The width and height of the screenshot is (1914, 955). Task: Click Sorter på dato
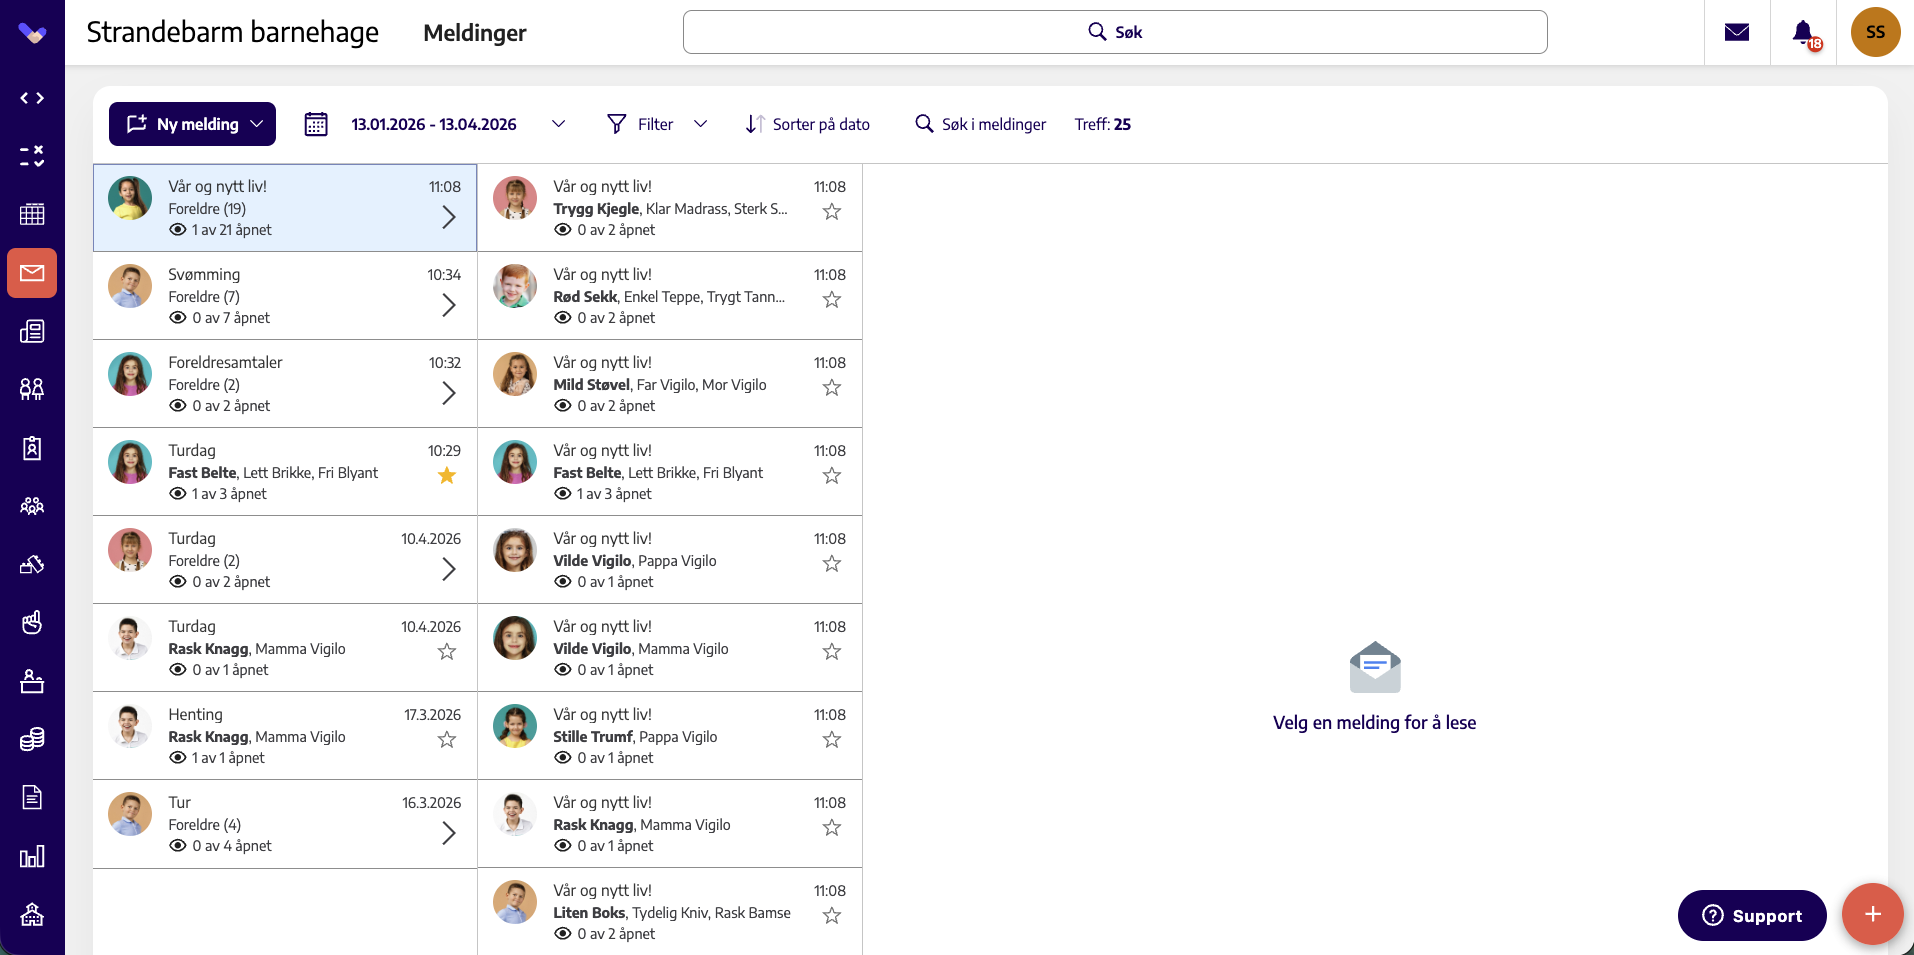[x=808, y=124]
